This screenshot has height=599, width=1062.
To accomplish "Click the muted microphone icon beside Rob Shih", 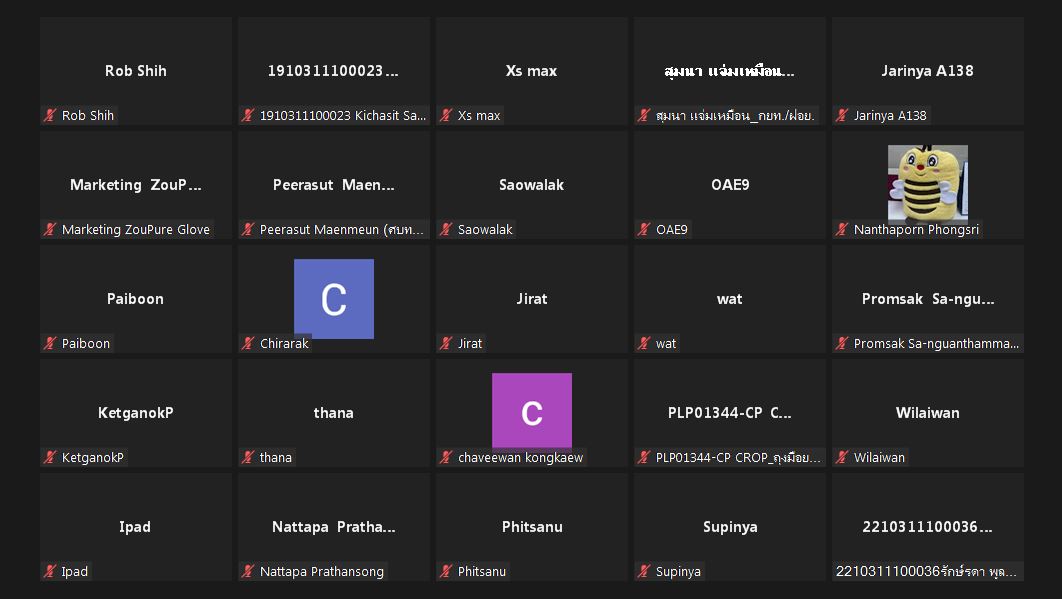I will (x=49, y=115).
